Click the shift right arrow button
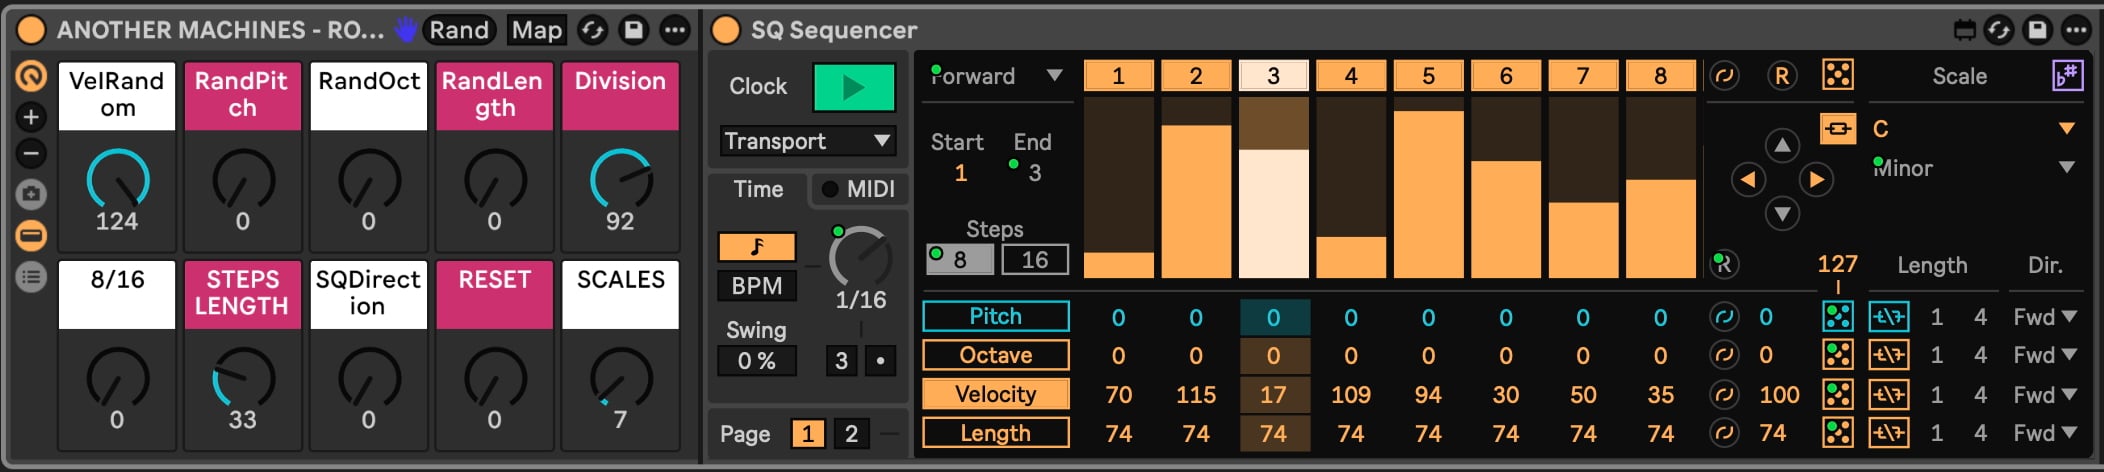 1816,180
